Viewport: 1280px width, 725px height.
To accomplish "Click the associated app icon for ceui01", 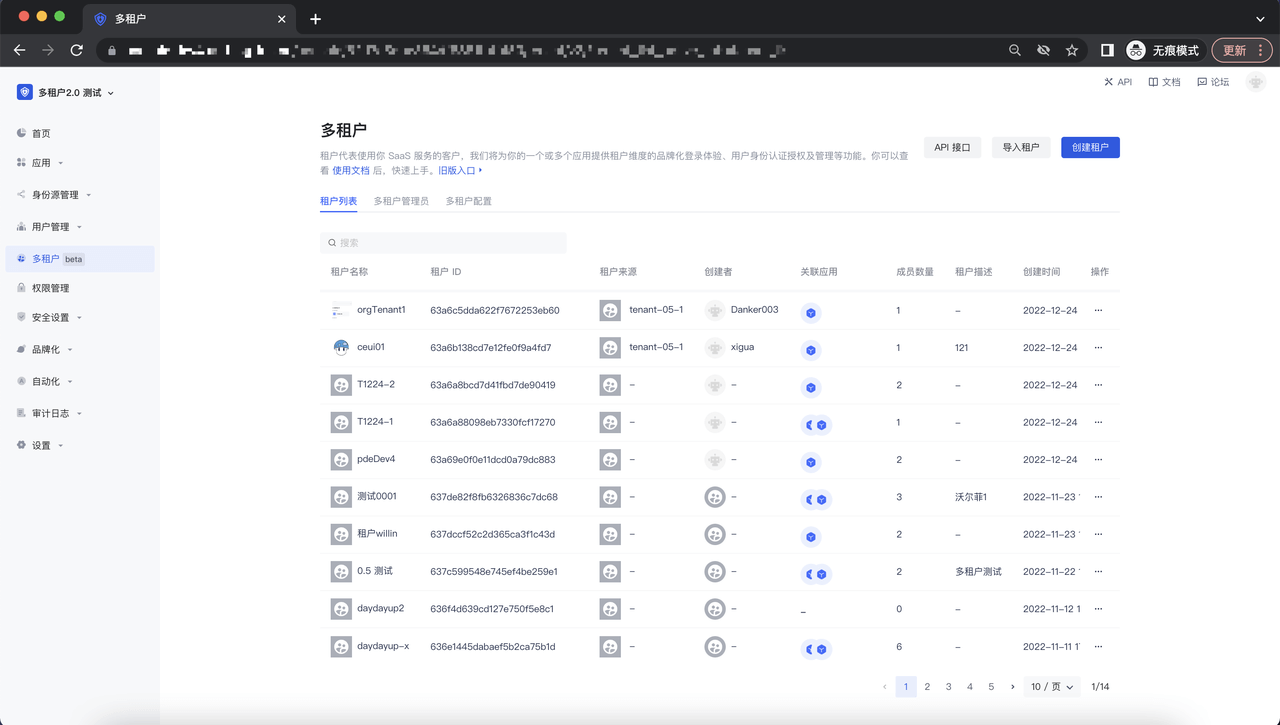I will (811, 350).
